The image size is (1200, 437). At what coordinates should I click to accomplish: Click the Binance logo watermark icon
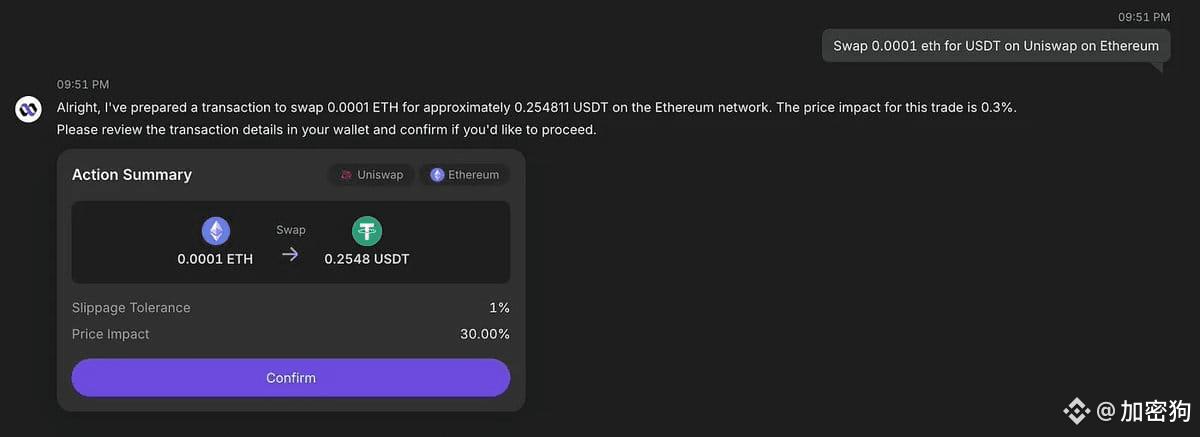point(1076,411)
